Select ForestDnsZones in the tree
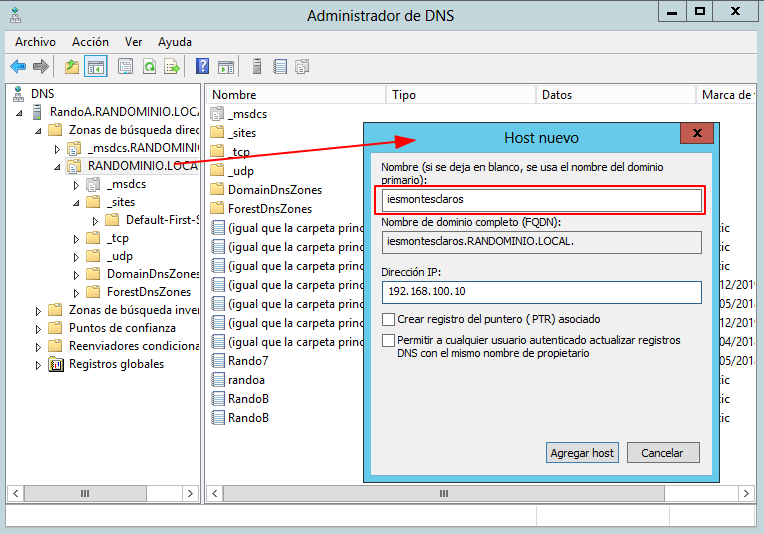Image resolution: width=764 pixels, height=534 pixels. tap(149, 292)
